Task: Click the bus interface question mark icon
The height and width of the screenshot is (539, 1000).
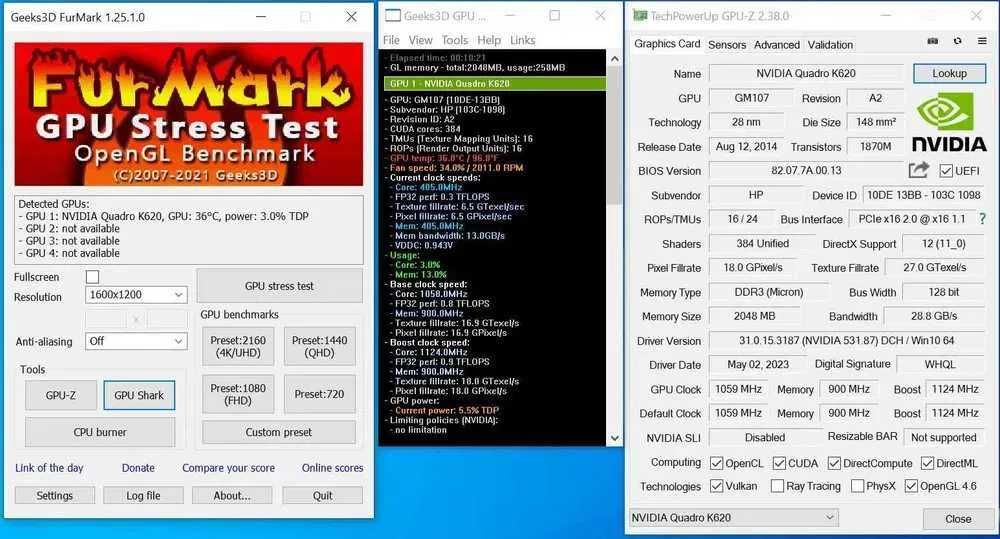Action: [982, 219]
